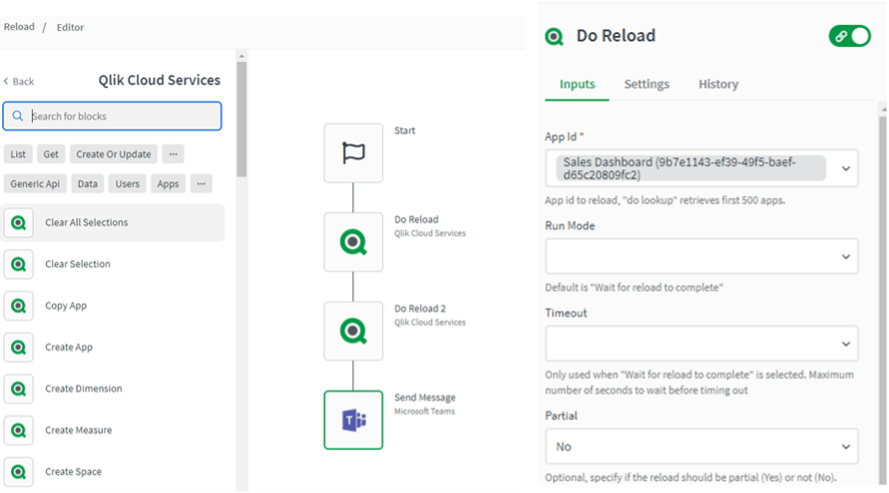The height and width of the screenshot is (493, 889).
Task: Switch to the Inputs tab
Action: [x=577, y=84]
